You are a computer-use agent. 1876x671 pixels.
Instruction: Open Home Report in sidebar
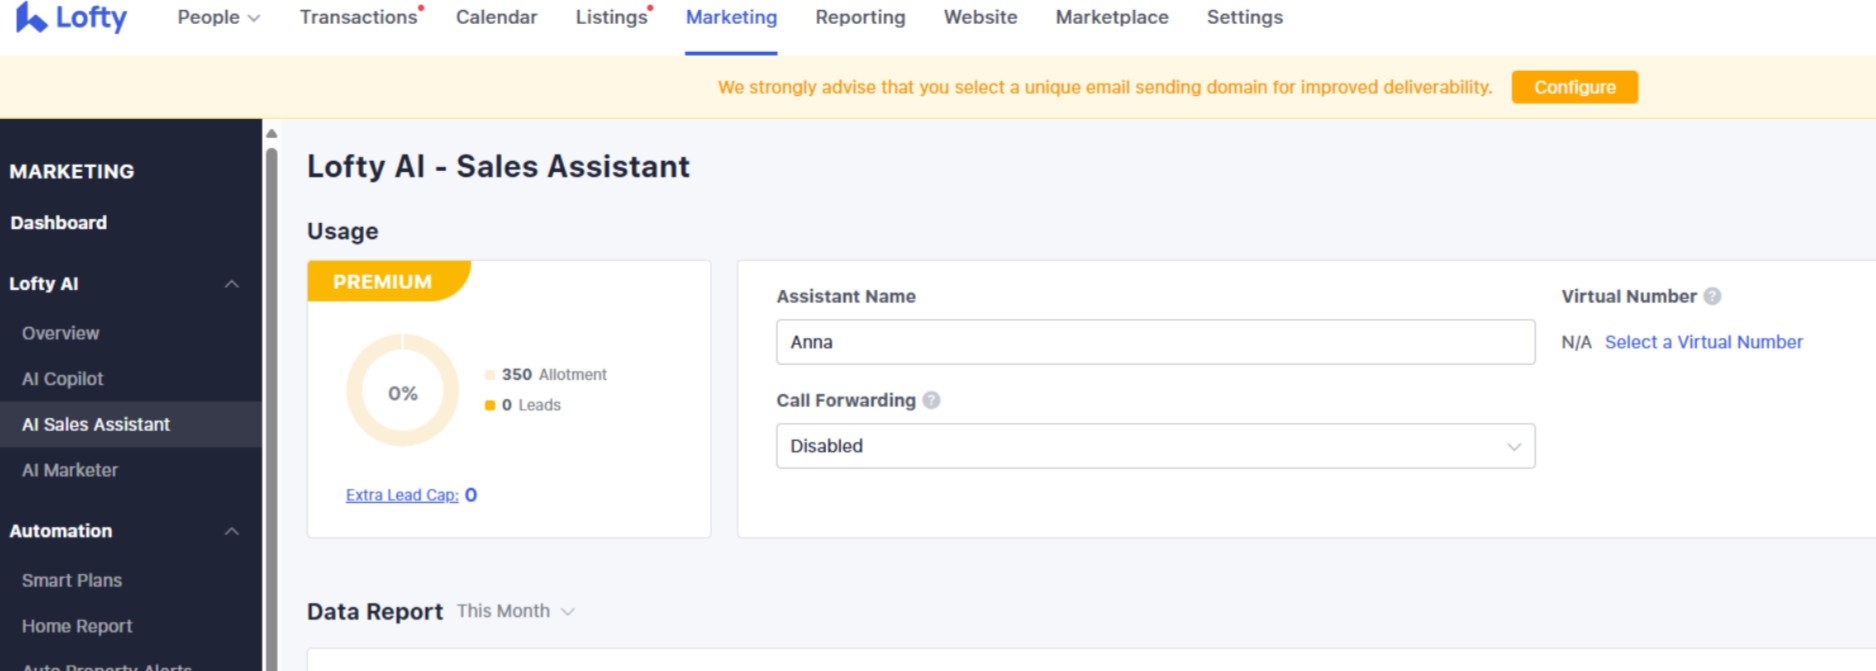(77, 626)
